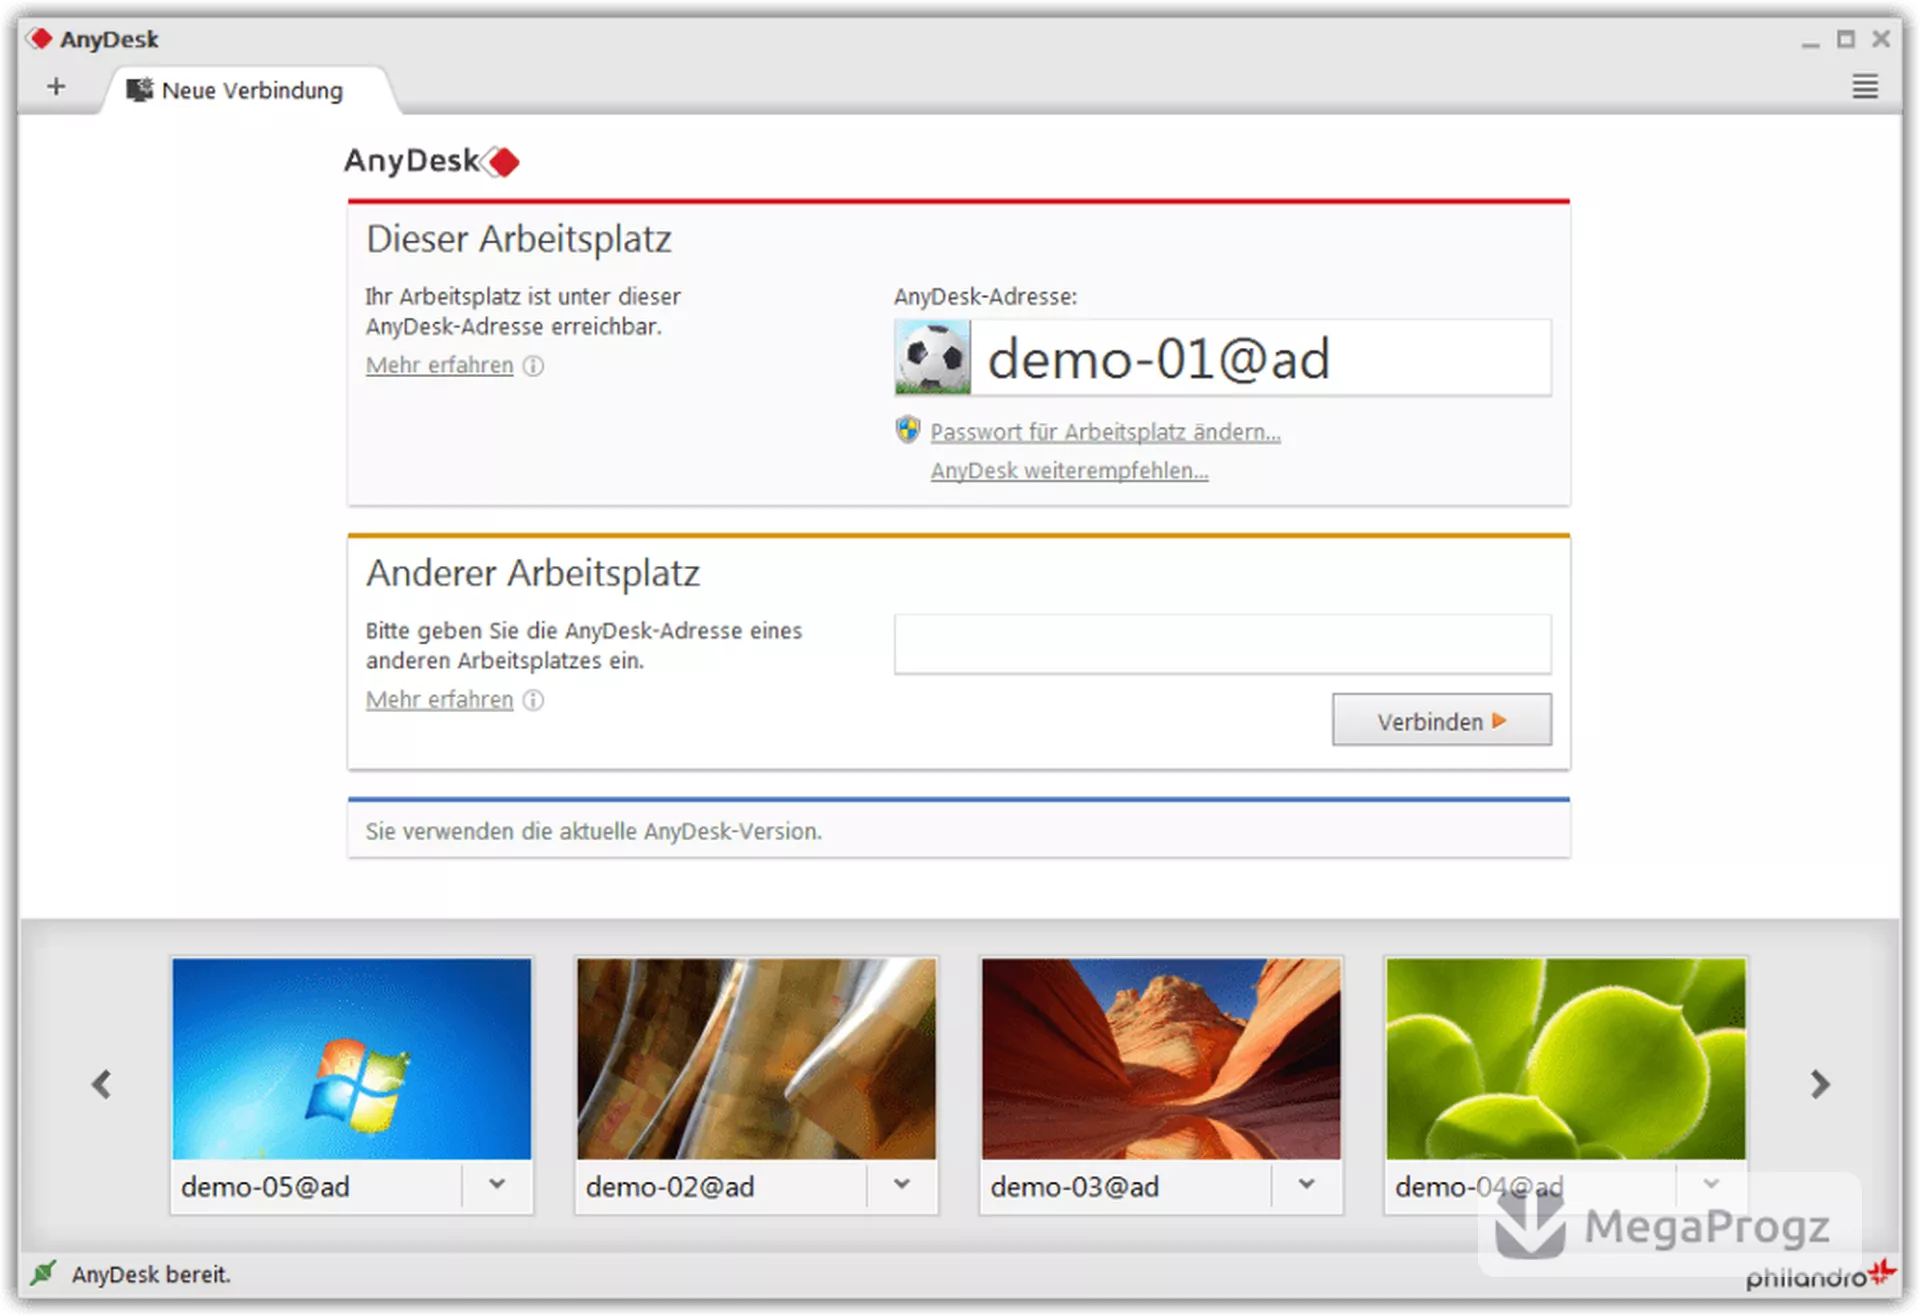Show next recent sessions with right arrow
Viewport: 1920px width, 1316px height.
pyautogui.click(x=1820, y=1084)
